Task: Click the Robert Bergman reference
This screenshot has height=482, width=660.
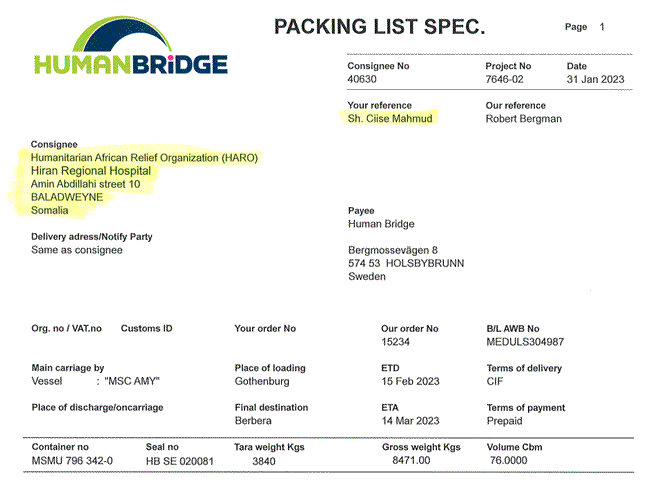Action: coord(523,119)
